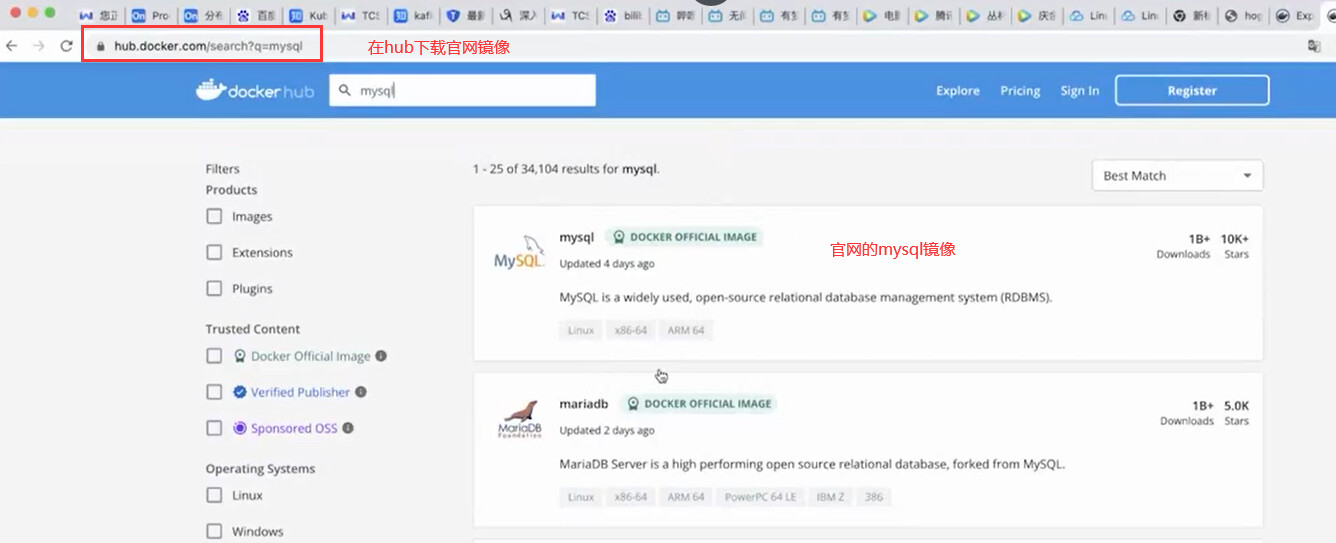Click the purple Sponsored OSS badge icon

pos(240,428)
